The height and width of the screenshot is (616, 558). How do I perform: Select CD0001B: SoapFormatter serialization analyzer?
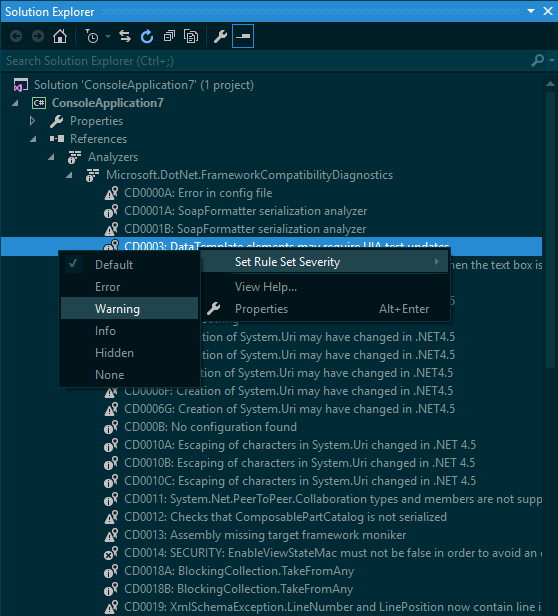click(245, 229)
